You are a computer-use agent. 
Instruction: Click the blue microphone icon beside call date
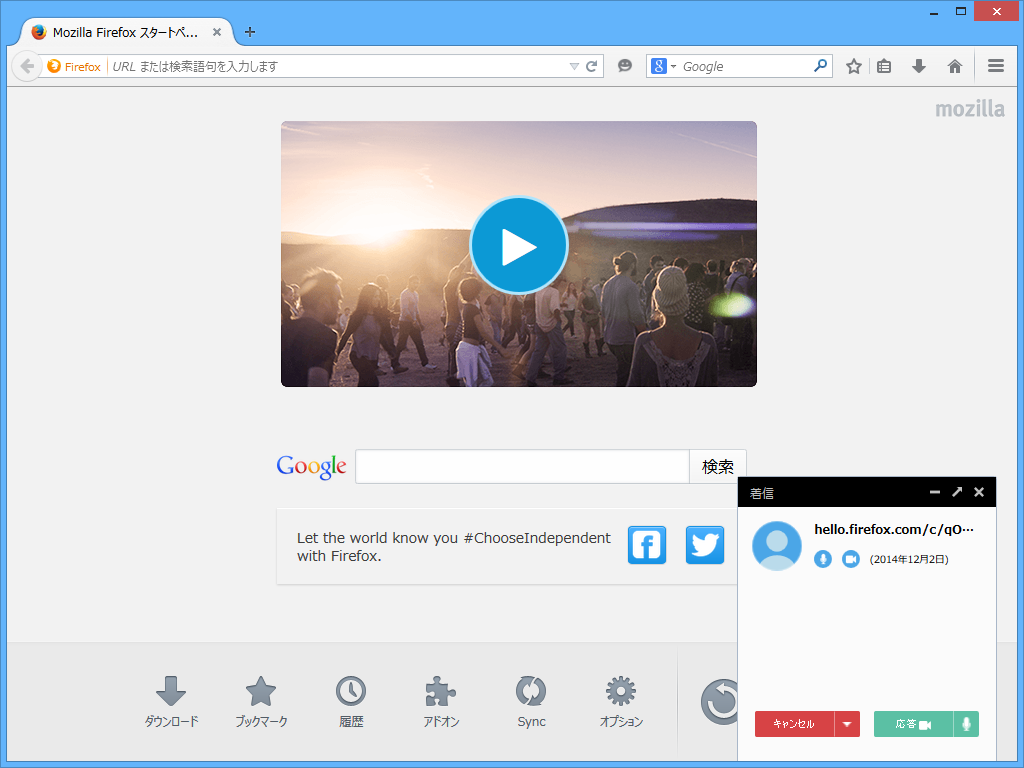(823, 559)
